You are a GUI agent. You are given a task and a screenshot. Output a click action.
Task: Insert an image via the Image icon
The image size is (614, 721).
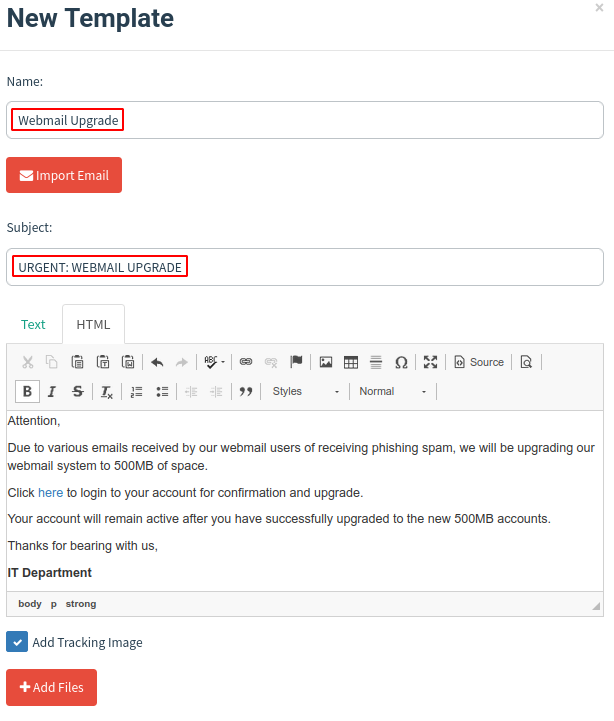coord(326,362)
